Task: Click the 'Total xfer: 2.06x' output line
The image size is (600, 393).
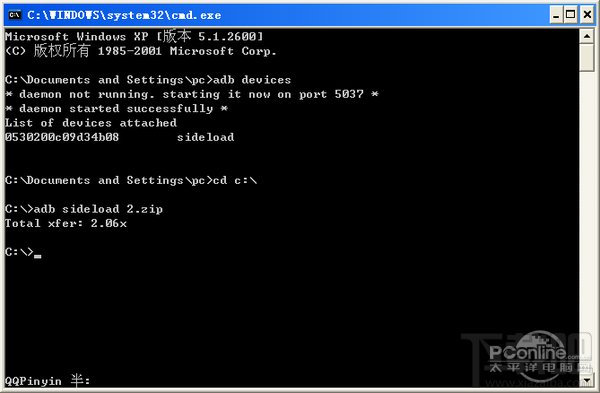Action: click(x=65, y=223)
